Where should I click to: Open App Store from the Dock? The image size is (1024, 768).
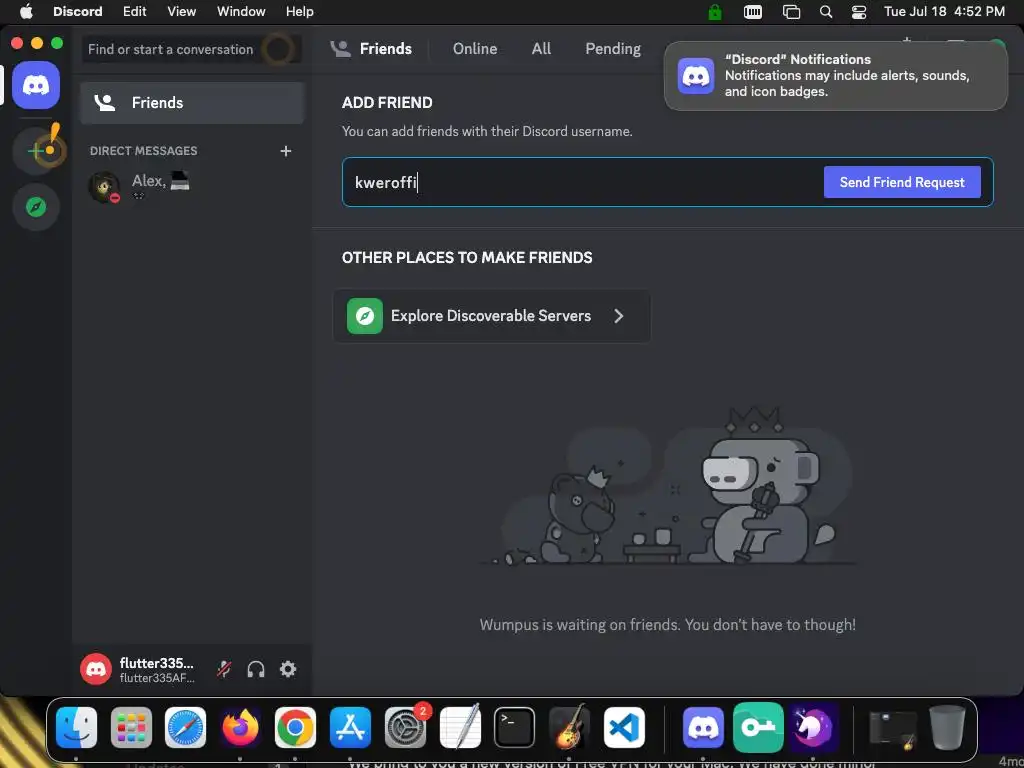point(350,728)
